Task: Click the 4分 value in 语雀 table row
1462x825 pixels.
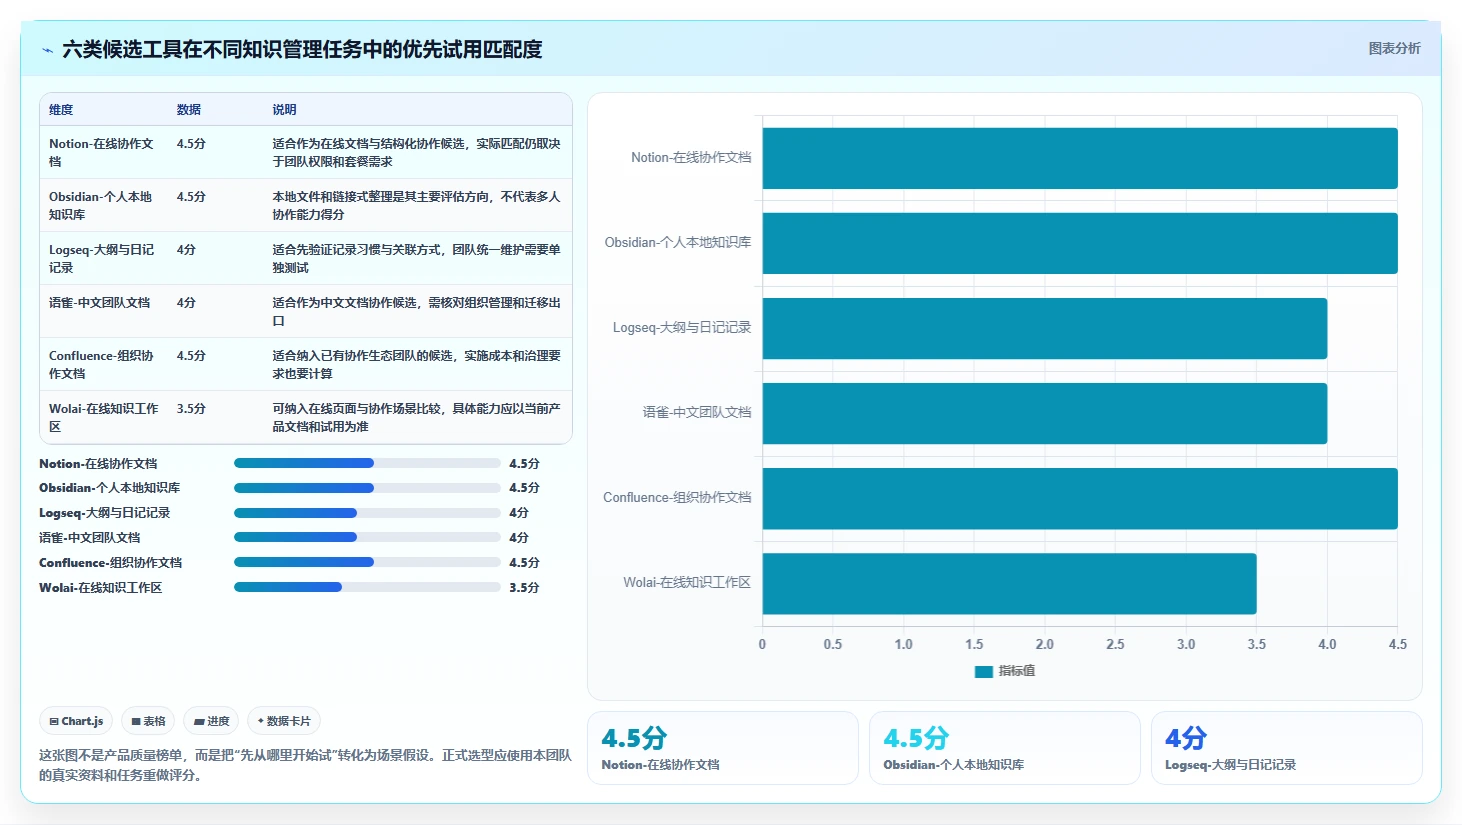Action: pyautogui.click(x=186, y=303)
